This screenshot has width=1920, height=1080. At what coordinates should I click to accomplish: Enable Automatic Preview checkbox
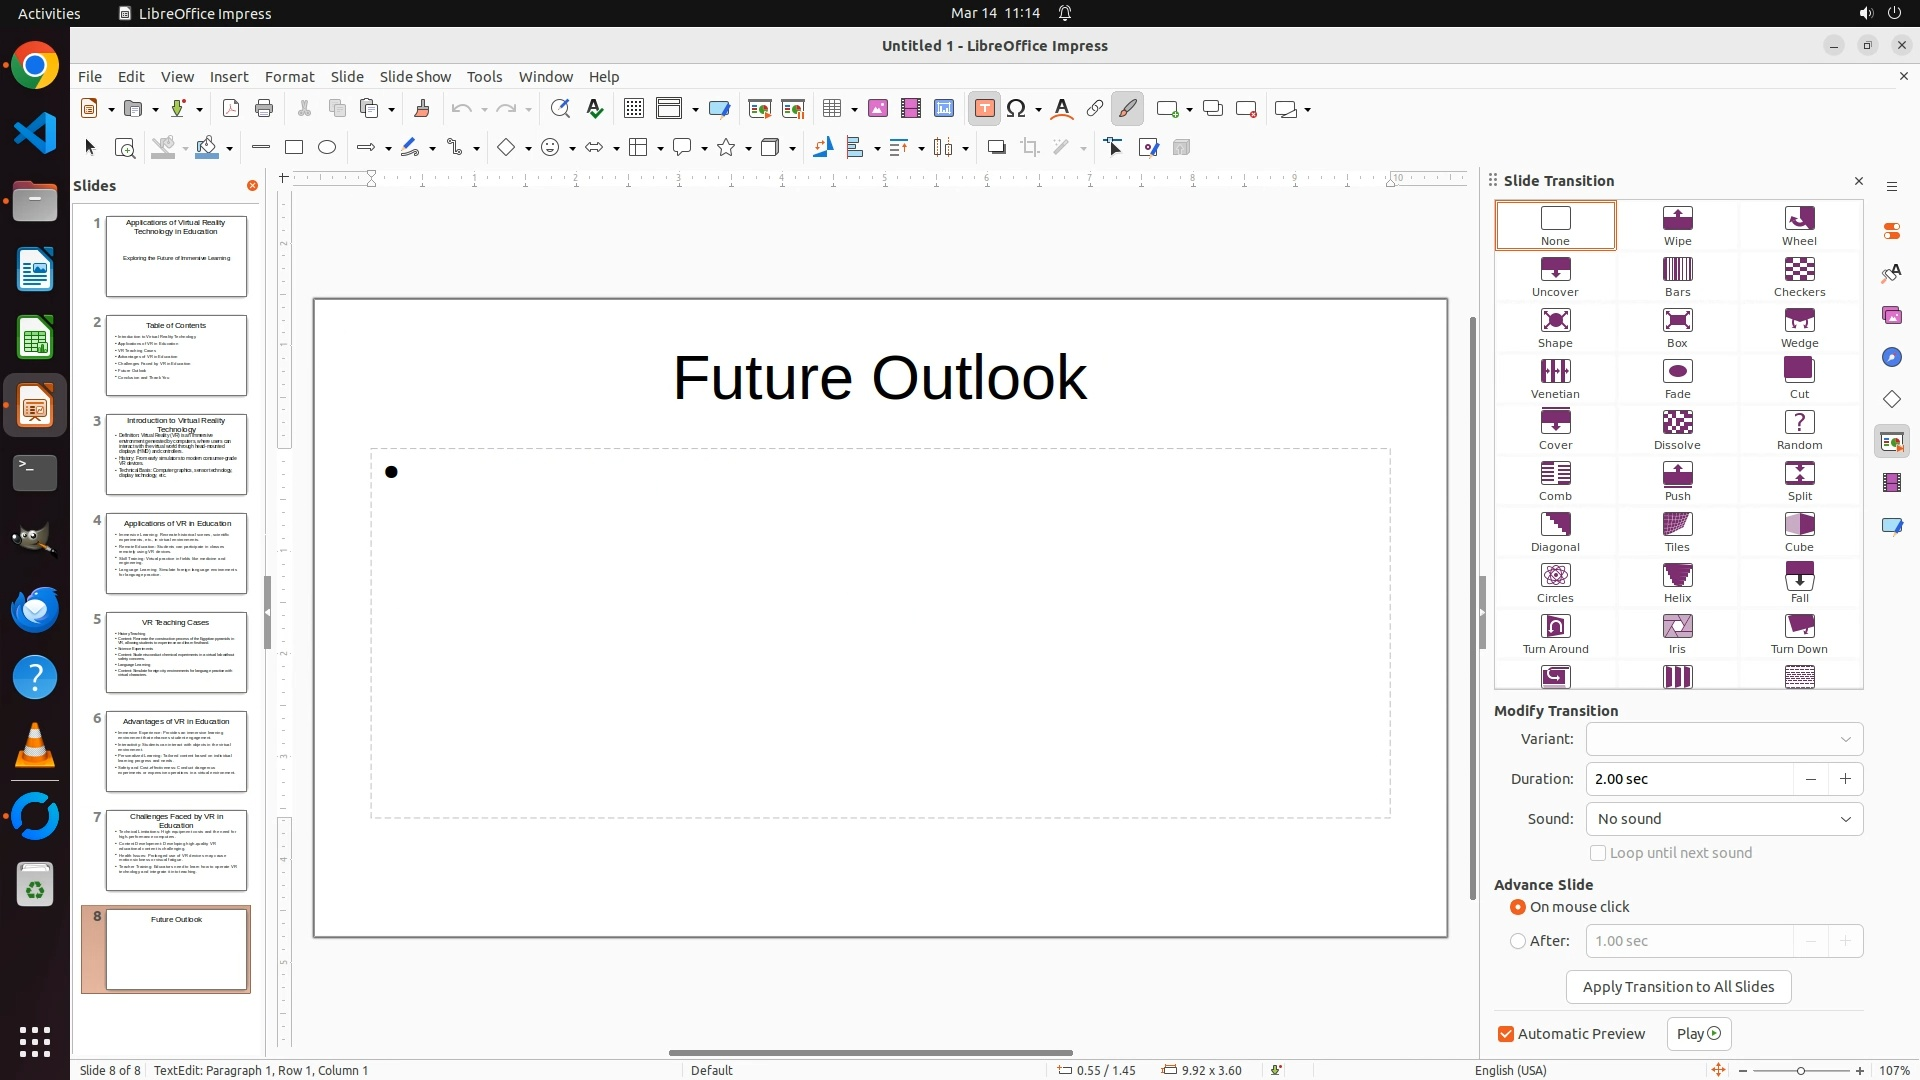pyautogui.click(x=1506, y=1034)
